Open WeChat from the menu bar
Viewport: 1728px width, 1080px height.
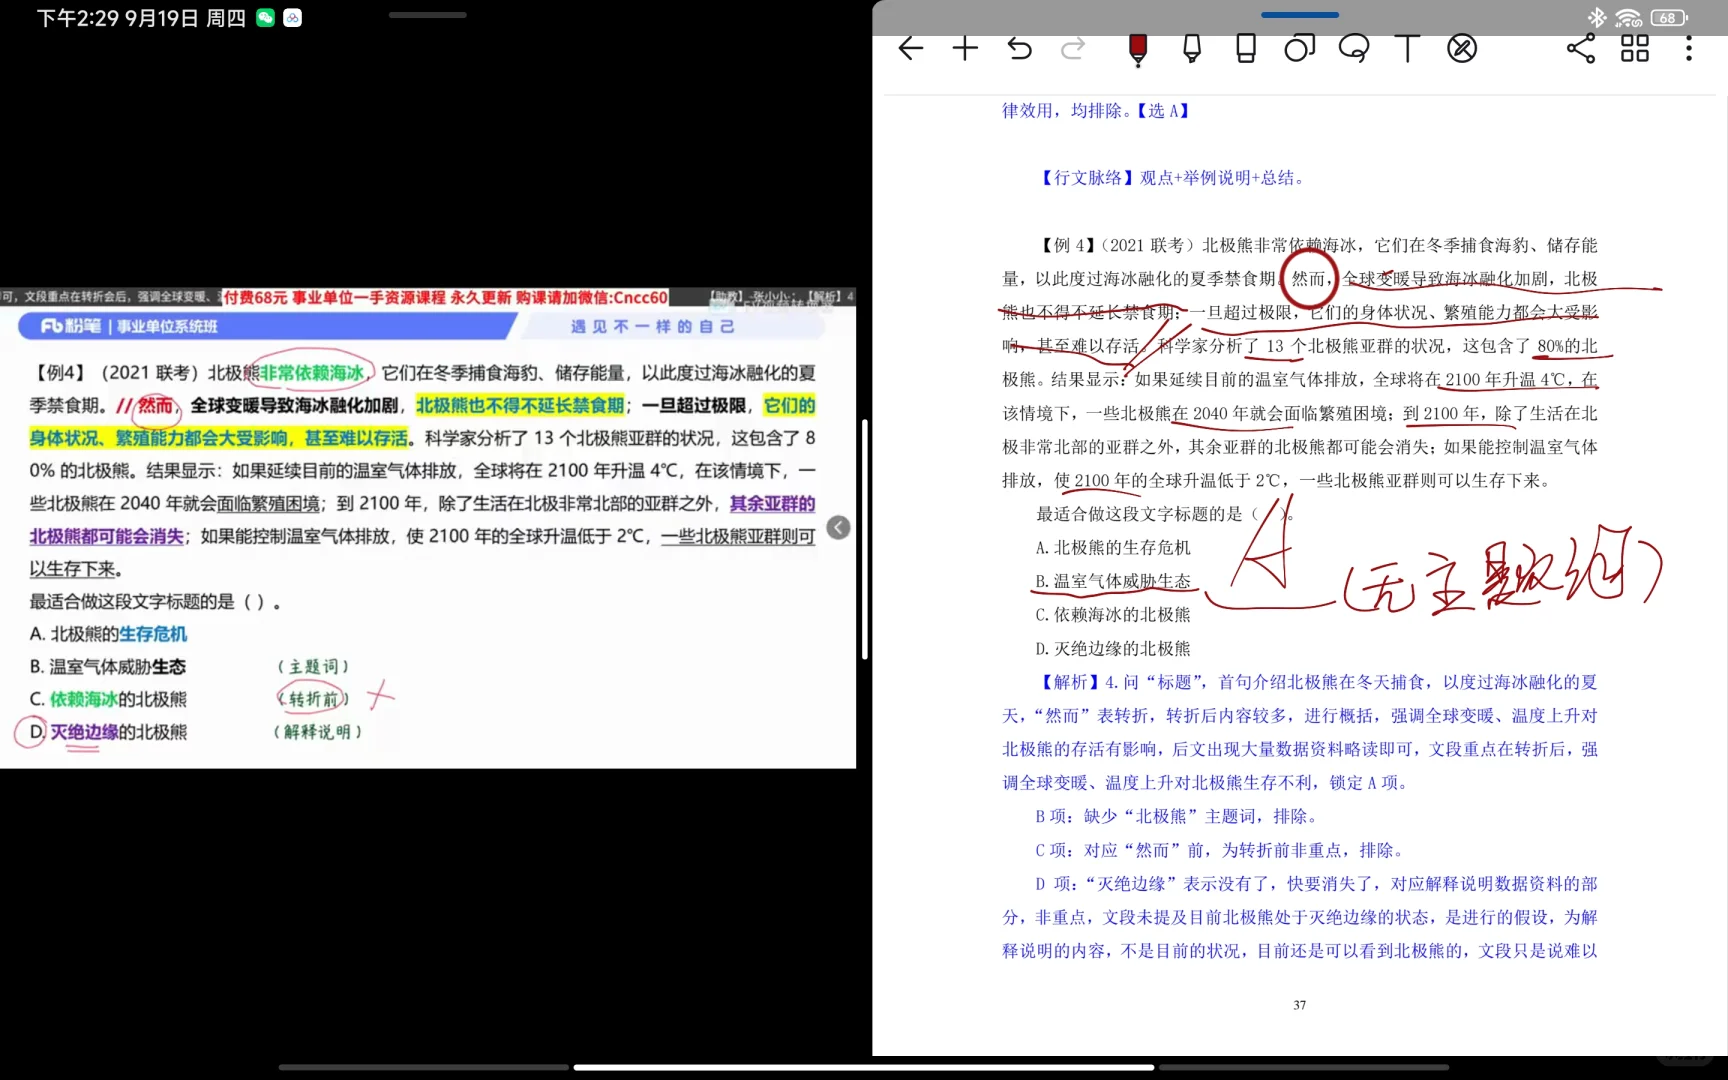264,17
